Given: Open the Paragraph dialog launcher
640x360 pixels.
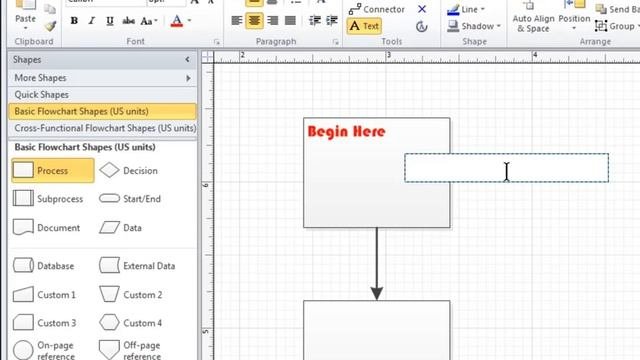Looking at the screenshot, I should point(336,42).
